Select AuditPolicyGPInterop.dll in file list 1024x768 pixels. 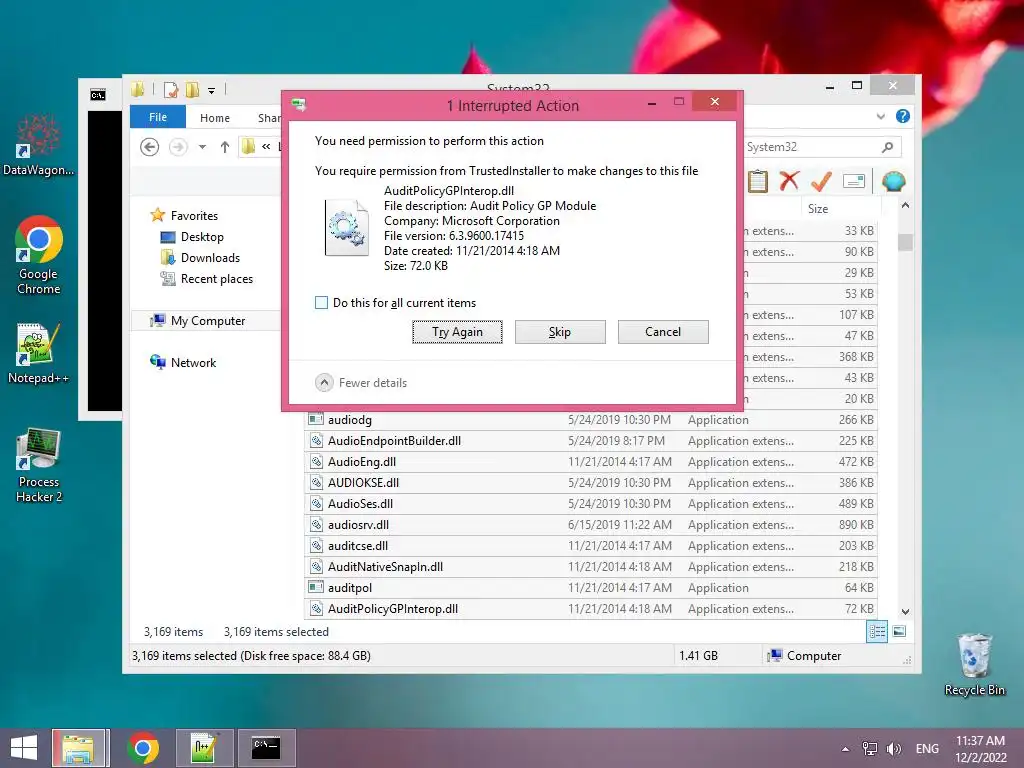(591, 609)
